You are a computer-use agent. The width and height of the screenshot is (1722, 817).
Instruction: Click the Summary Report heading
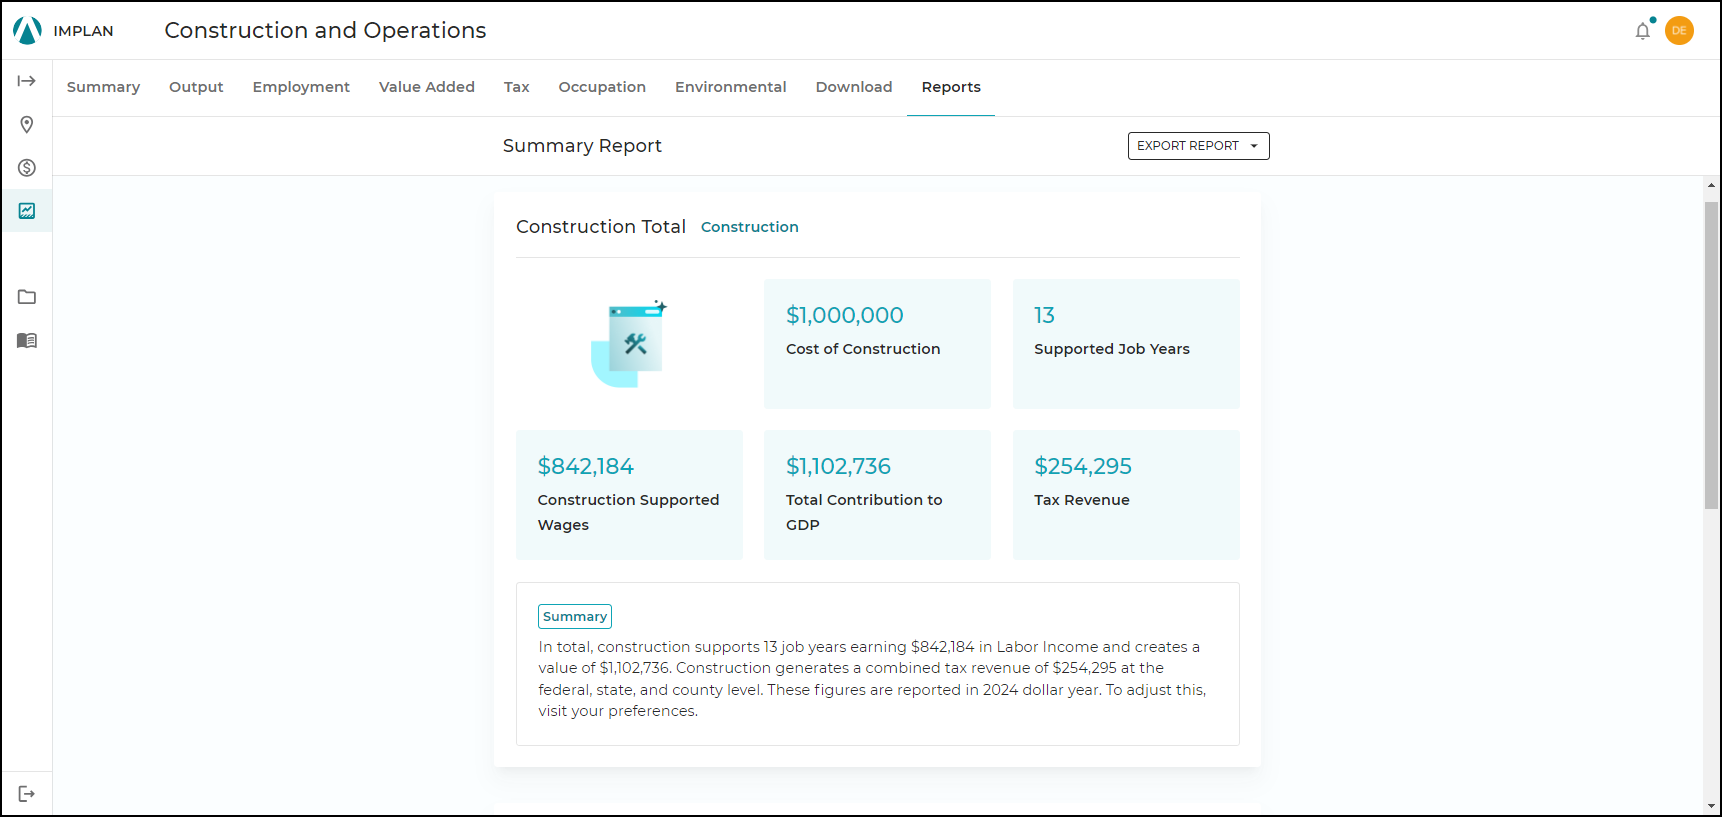582,146
